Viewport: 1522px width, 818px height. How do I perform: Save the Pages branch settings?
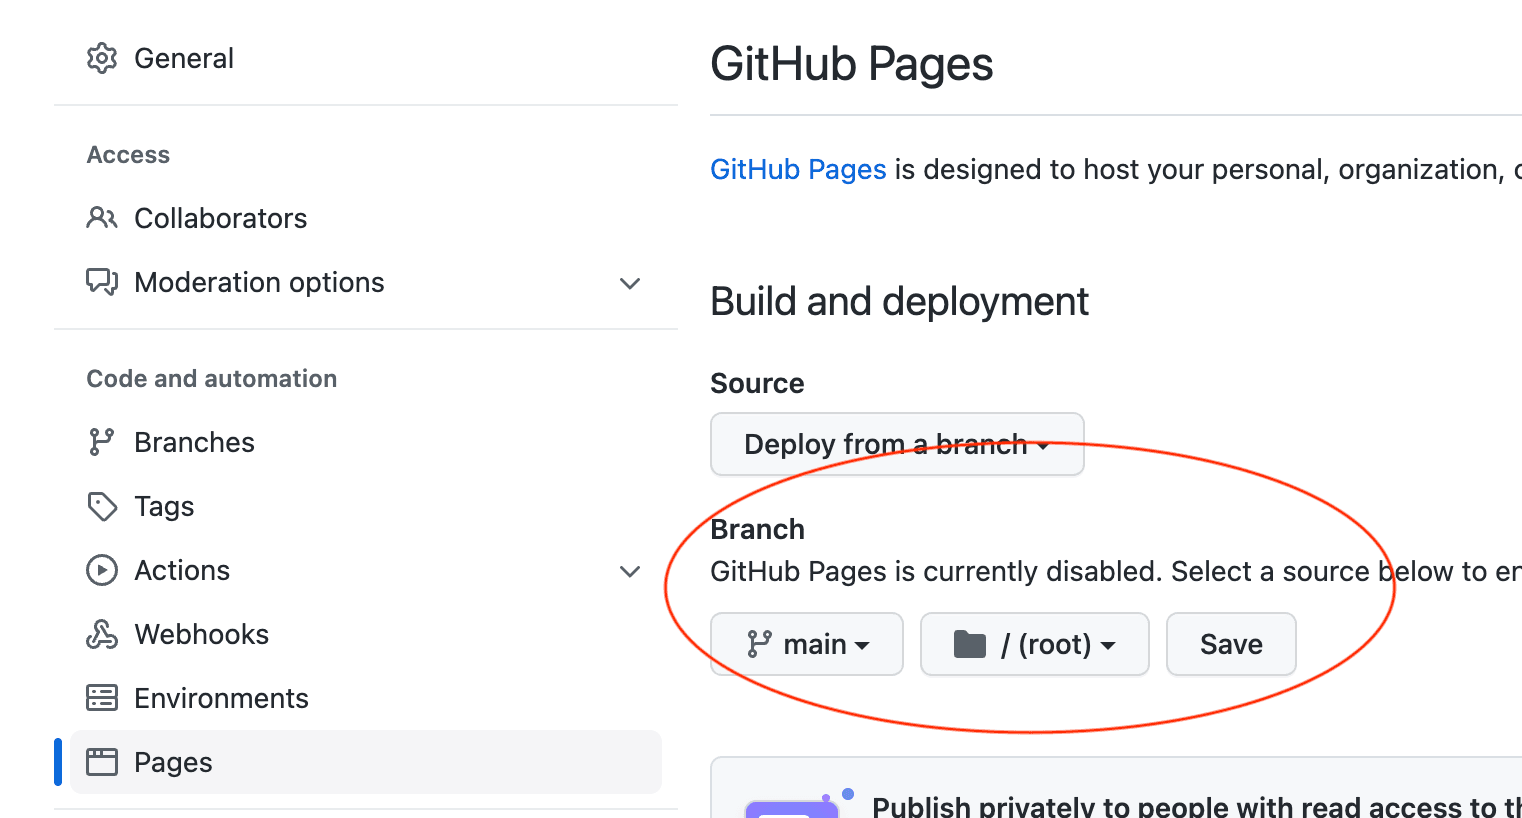(1231, 644)
